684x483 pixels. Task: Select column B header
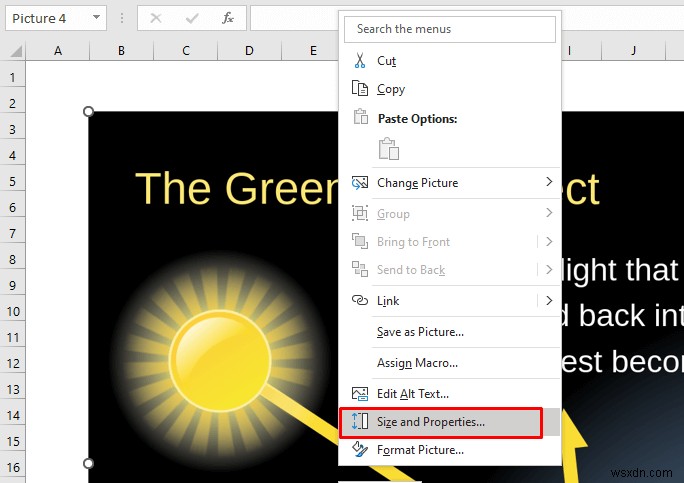click(121, 51)
